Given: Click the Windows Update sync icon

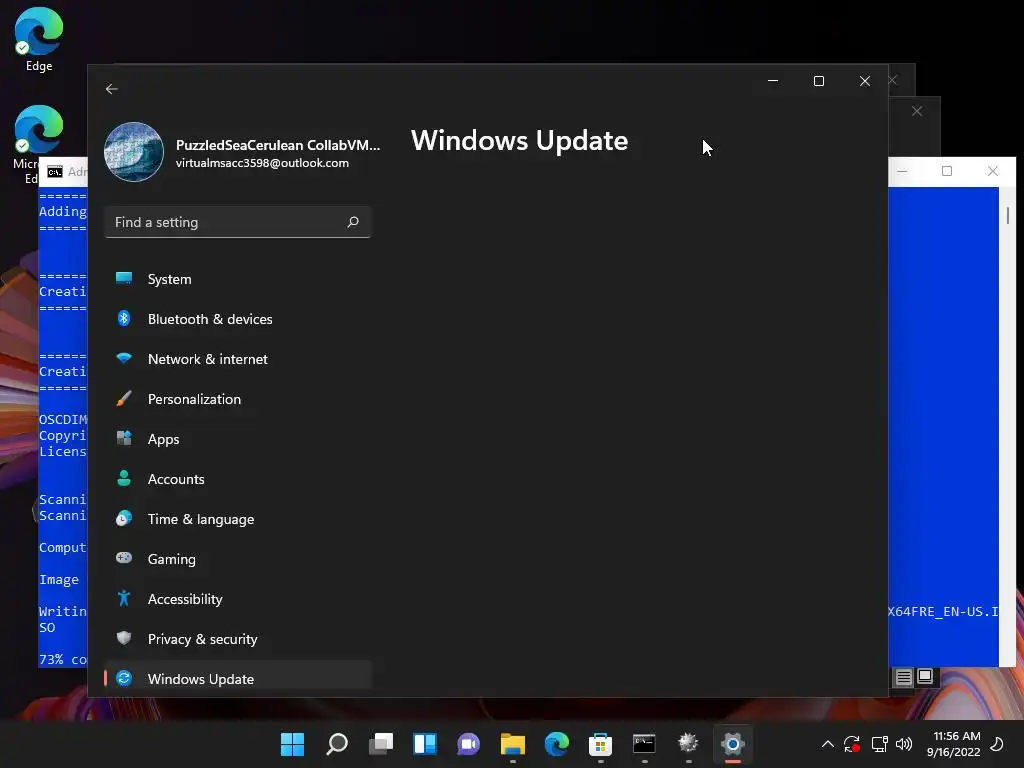Looking at the screenshot, I should pyautogui.click(x=124, y=678).
